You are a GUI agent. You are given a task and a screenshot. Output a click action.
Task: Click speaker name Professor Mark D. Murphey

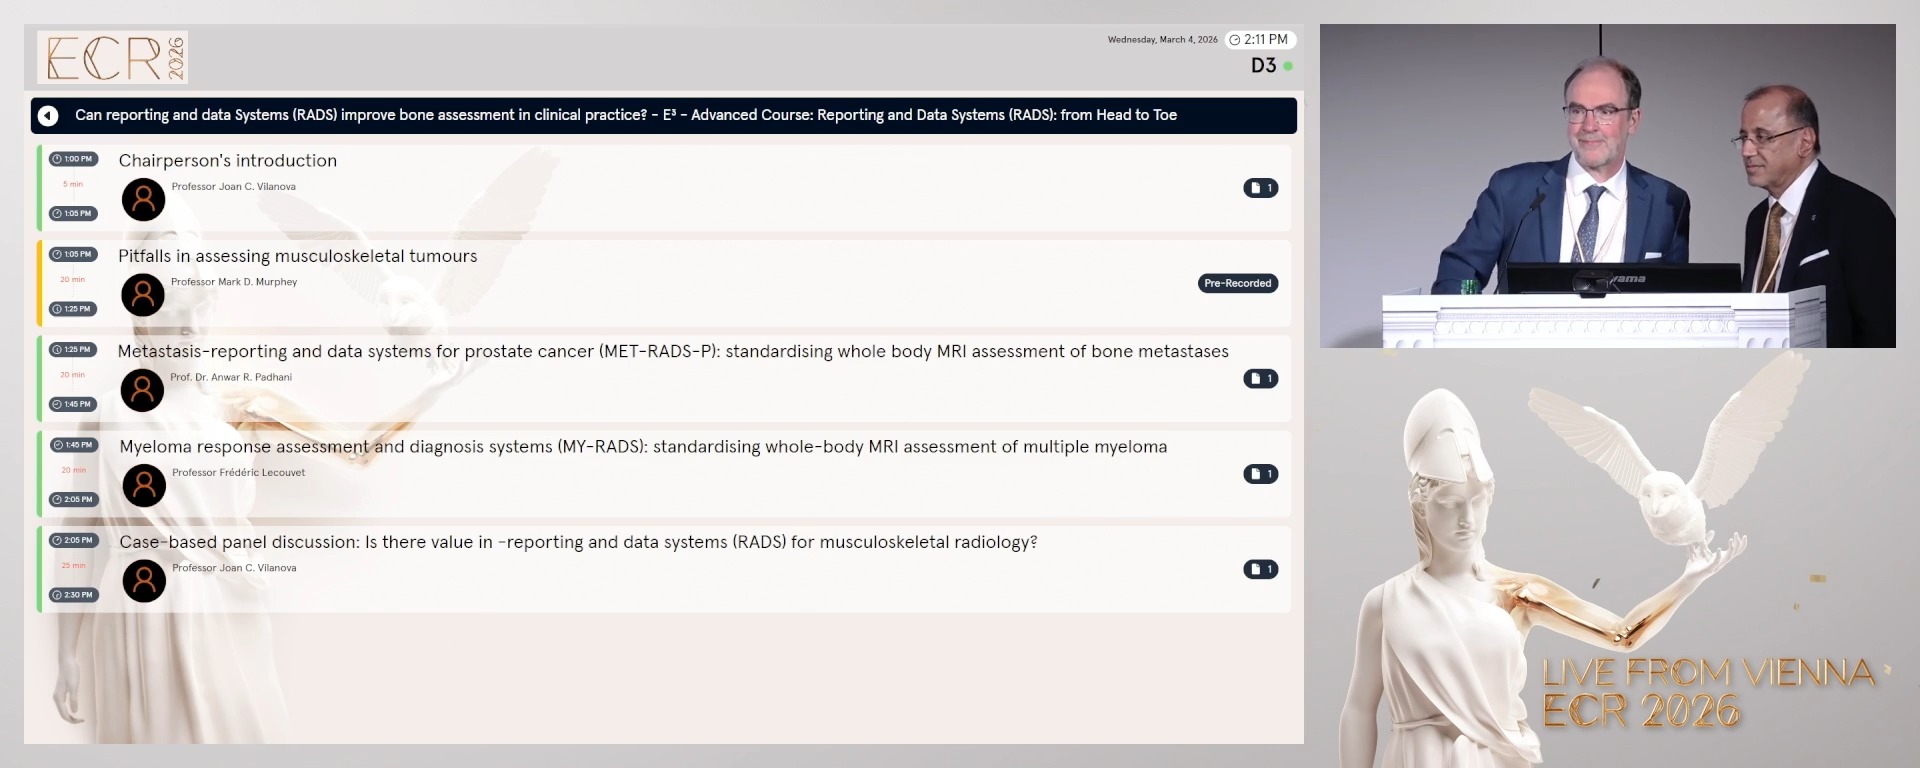tap(234, 282)
